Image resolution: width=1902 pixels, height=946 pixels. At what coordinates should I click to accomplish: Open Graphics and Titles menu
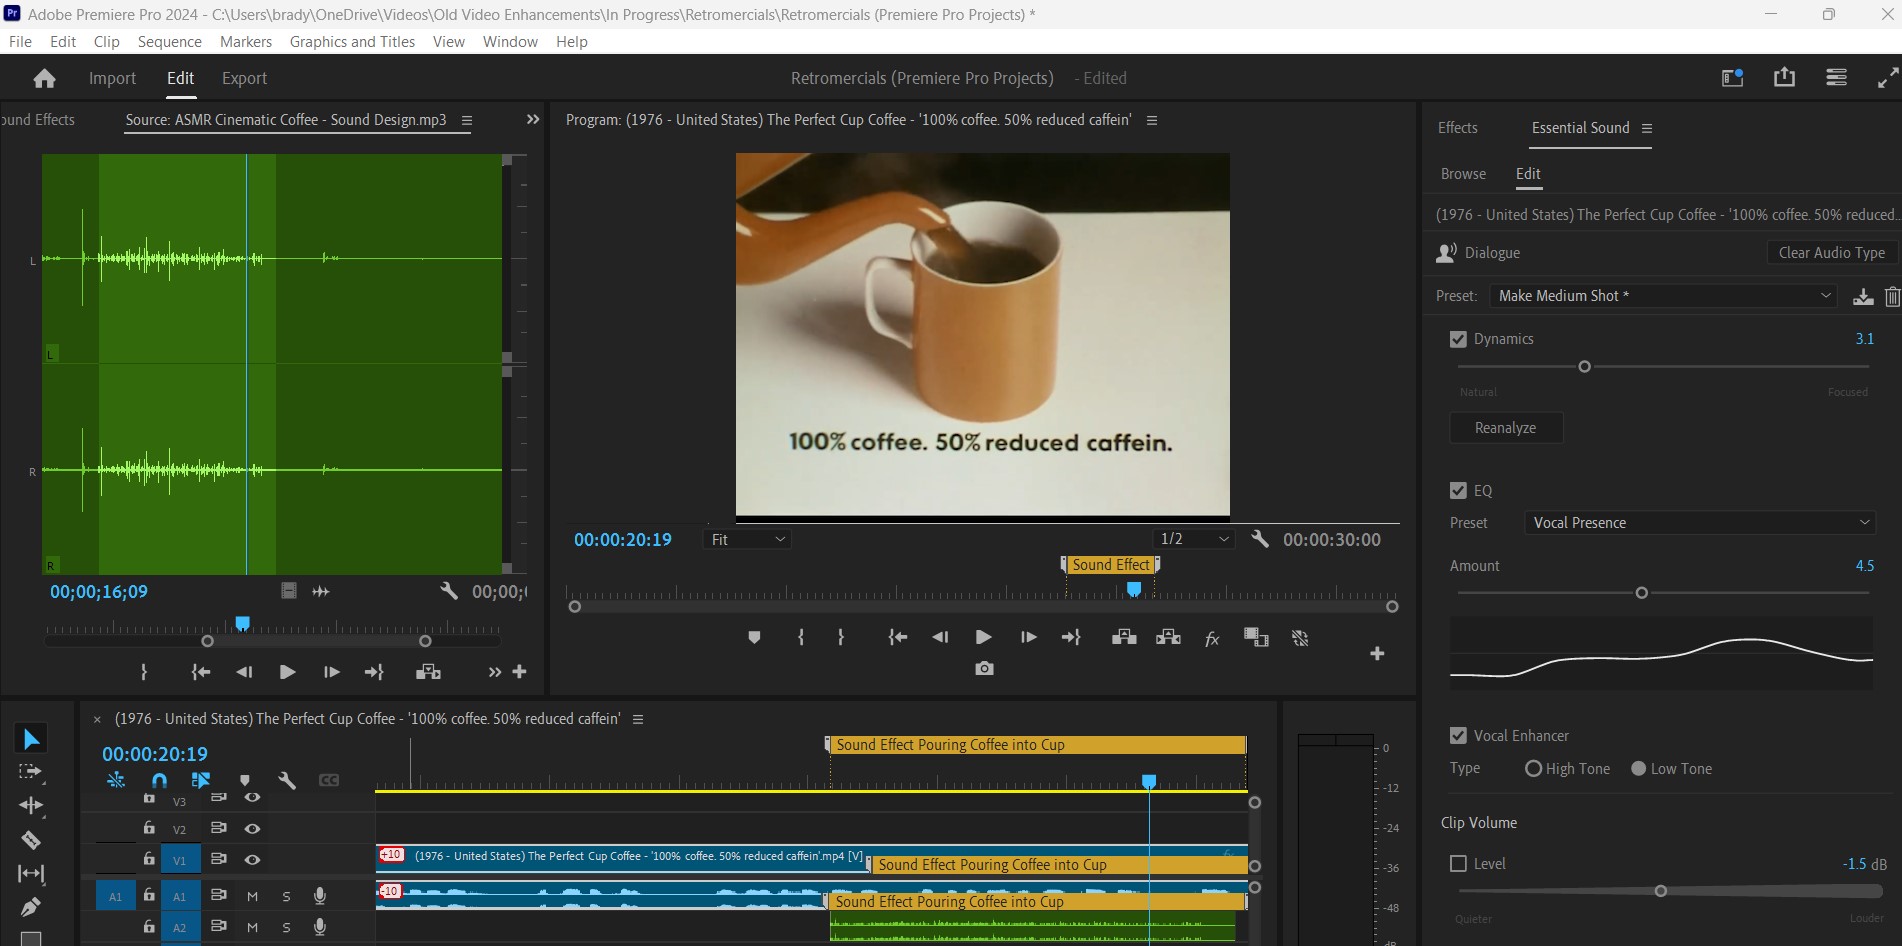[x=352, y=41]
